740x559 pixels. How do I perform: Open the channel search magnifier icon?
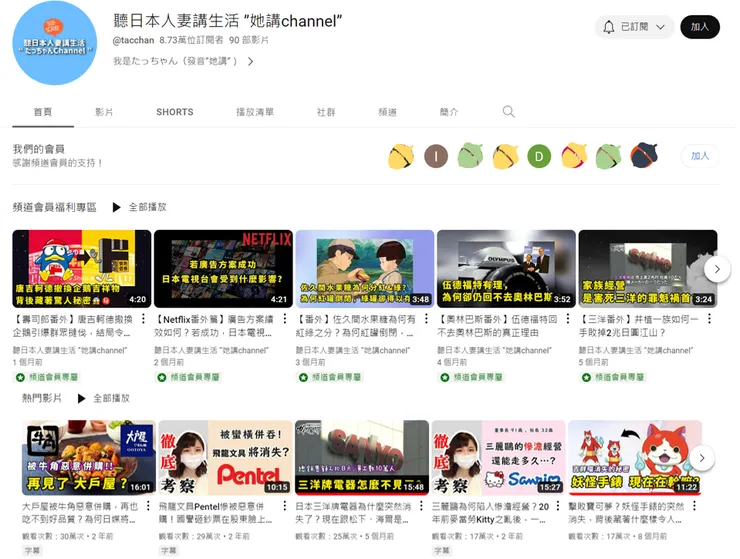point(508,112)
